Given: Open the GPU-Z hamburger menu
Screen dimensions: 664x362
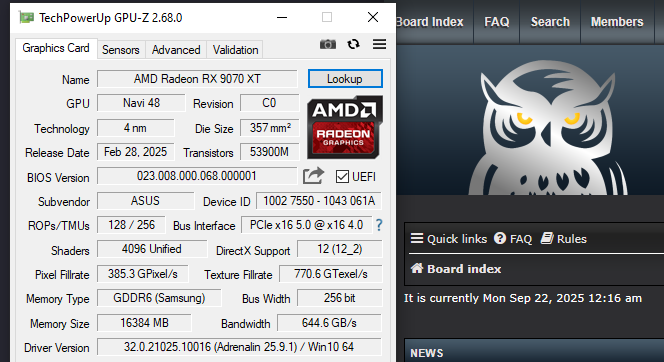Looking at the screenshot, I should coord(379,44).
